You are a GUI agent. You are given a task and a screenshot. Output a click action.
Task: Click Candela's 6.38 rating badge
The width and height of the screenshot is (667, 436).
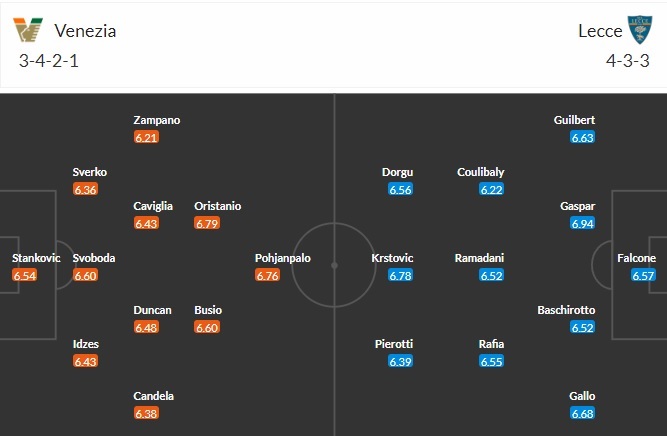click(x=146, y=413)
